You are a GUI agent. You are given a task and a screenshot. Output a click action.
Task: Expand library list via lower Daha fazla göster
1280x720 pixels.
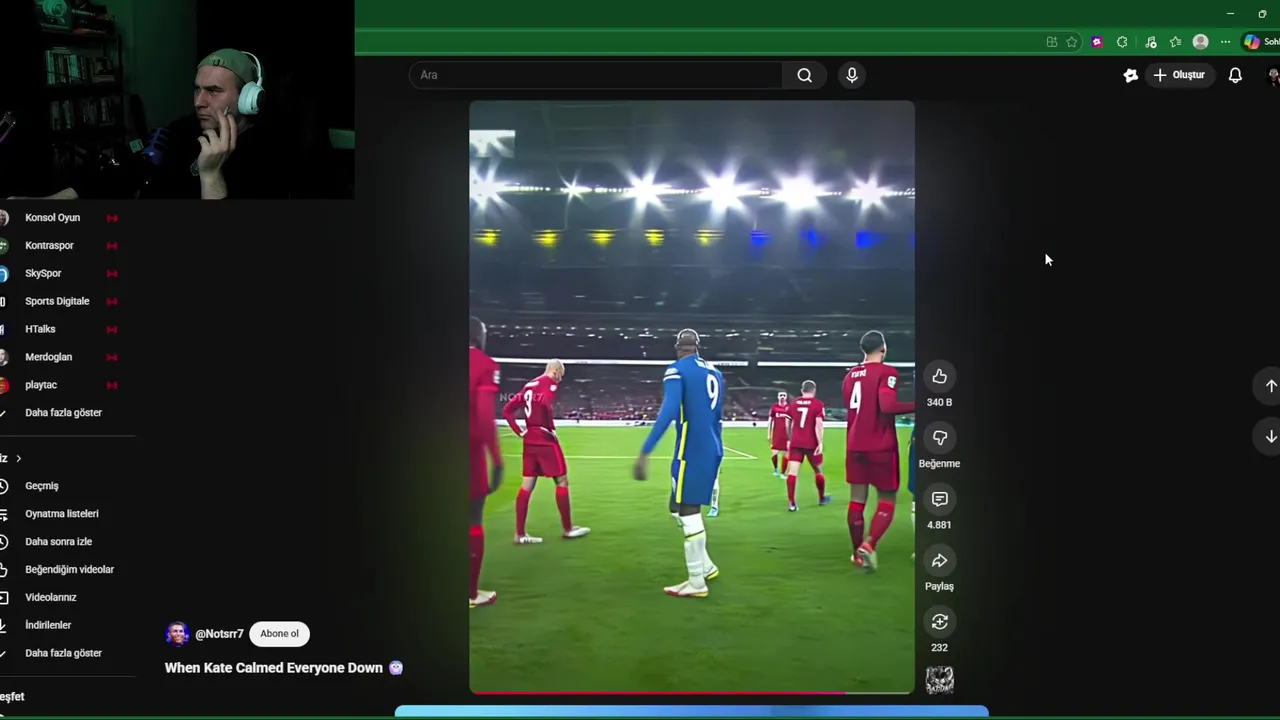pos(63,653)
